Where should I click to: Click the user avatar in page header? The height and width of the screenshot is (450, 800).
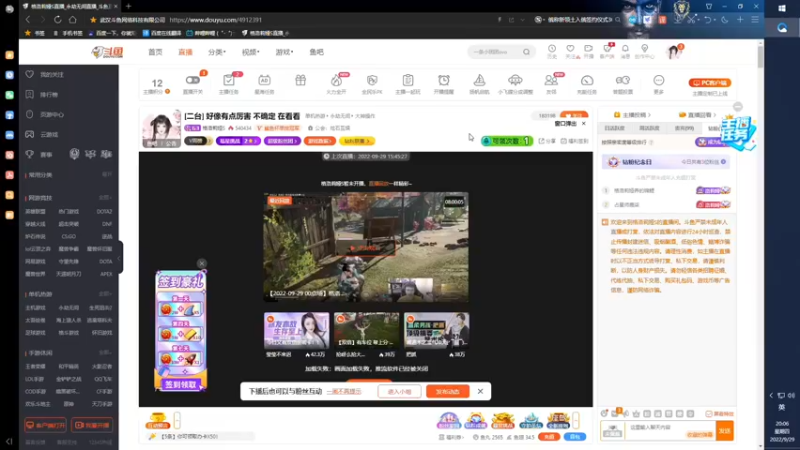pyautogui.click(x=673, y=52)
